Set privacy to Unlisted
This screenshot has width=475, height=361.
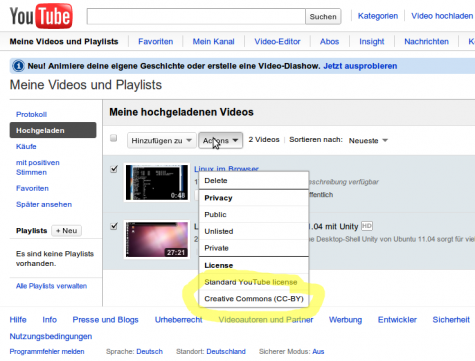pos(254,231)
